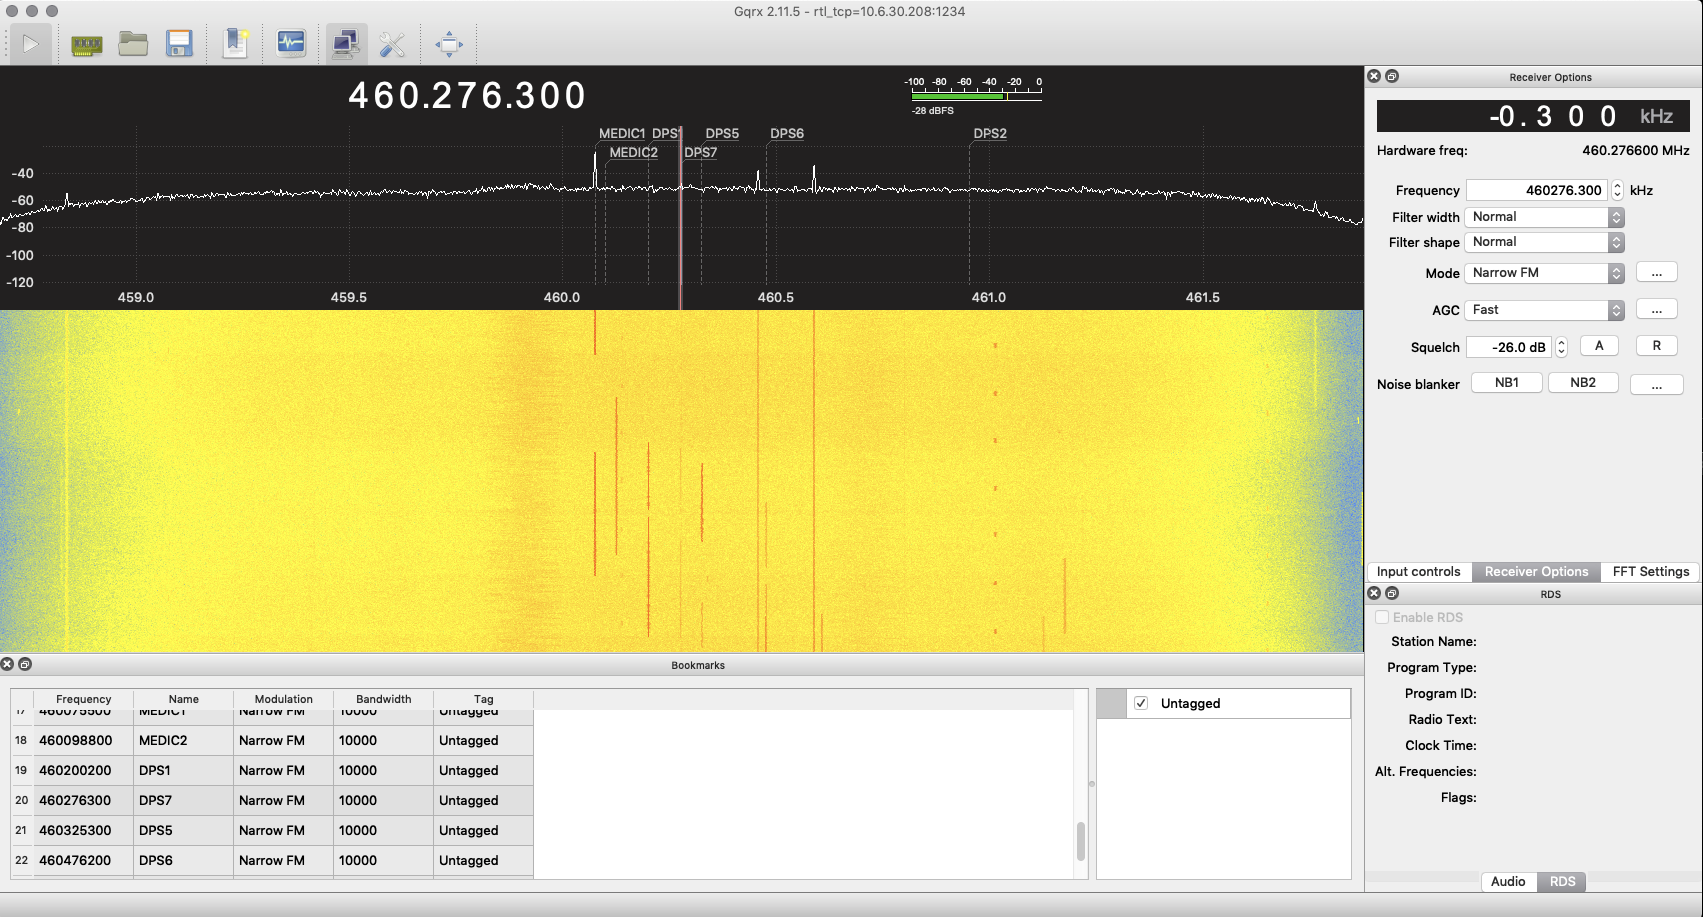Viewport: 1703px width, 917px height.
Task: Click the Squelch dB value field
Action: pos(1509,347)
